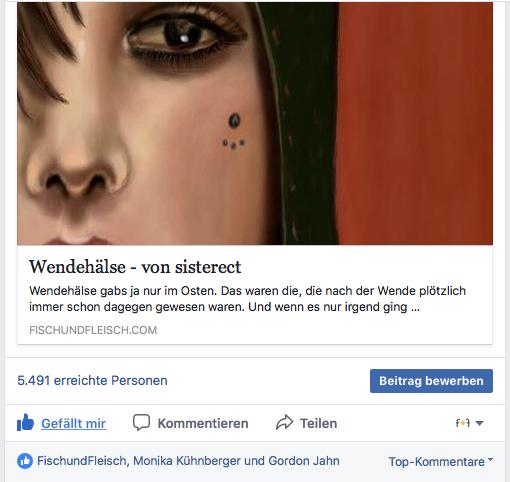Click the 'Beitrag bewerben' button
This screenshot has width=510, height=482.
(x=431, y=381)
